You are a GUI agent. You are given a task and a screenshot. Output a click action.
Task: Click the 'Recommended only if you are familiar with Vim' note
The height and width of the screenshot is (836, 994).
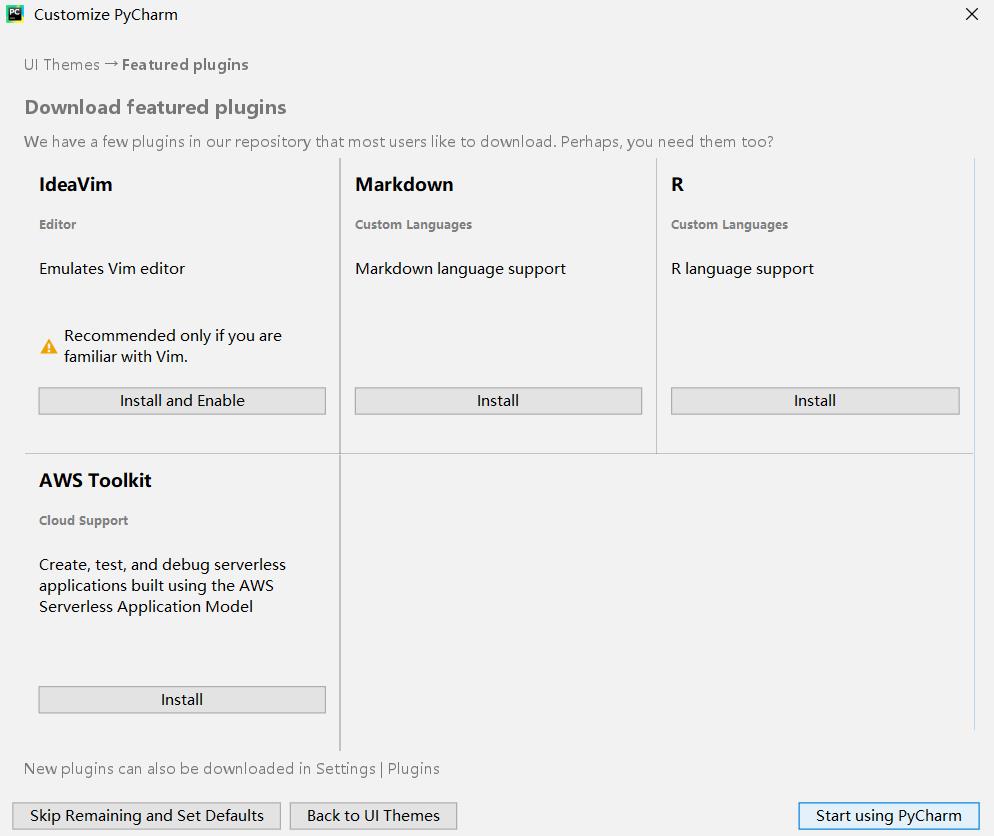tap(173, 346)
